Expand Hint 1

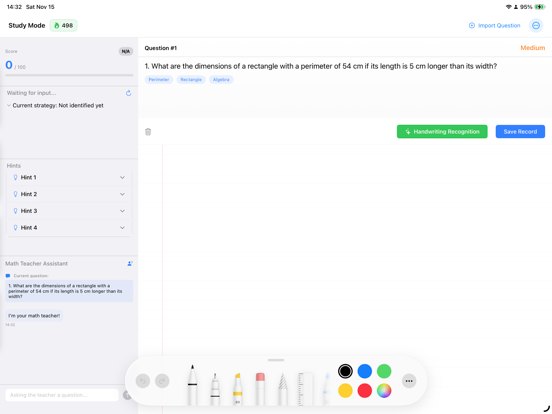click(x=69, y=177)
